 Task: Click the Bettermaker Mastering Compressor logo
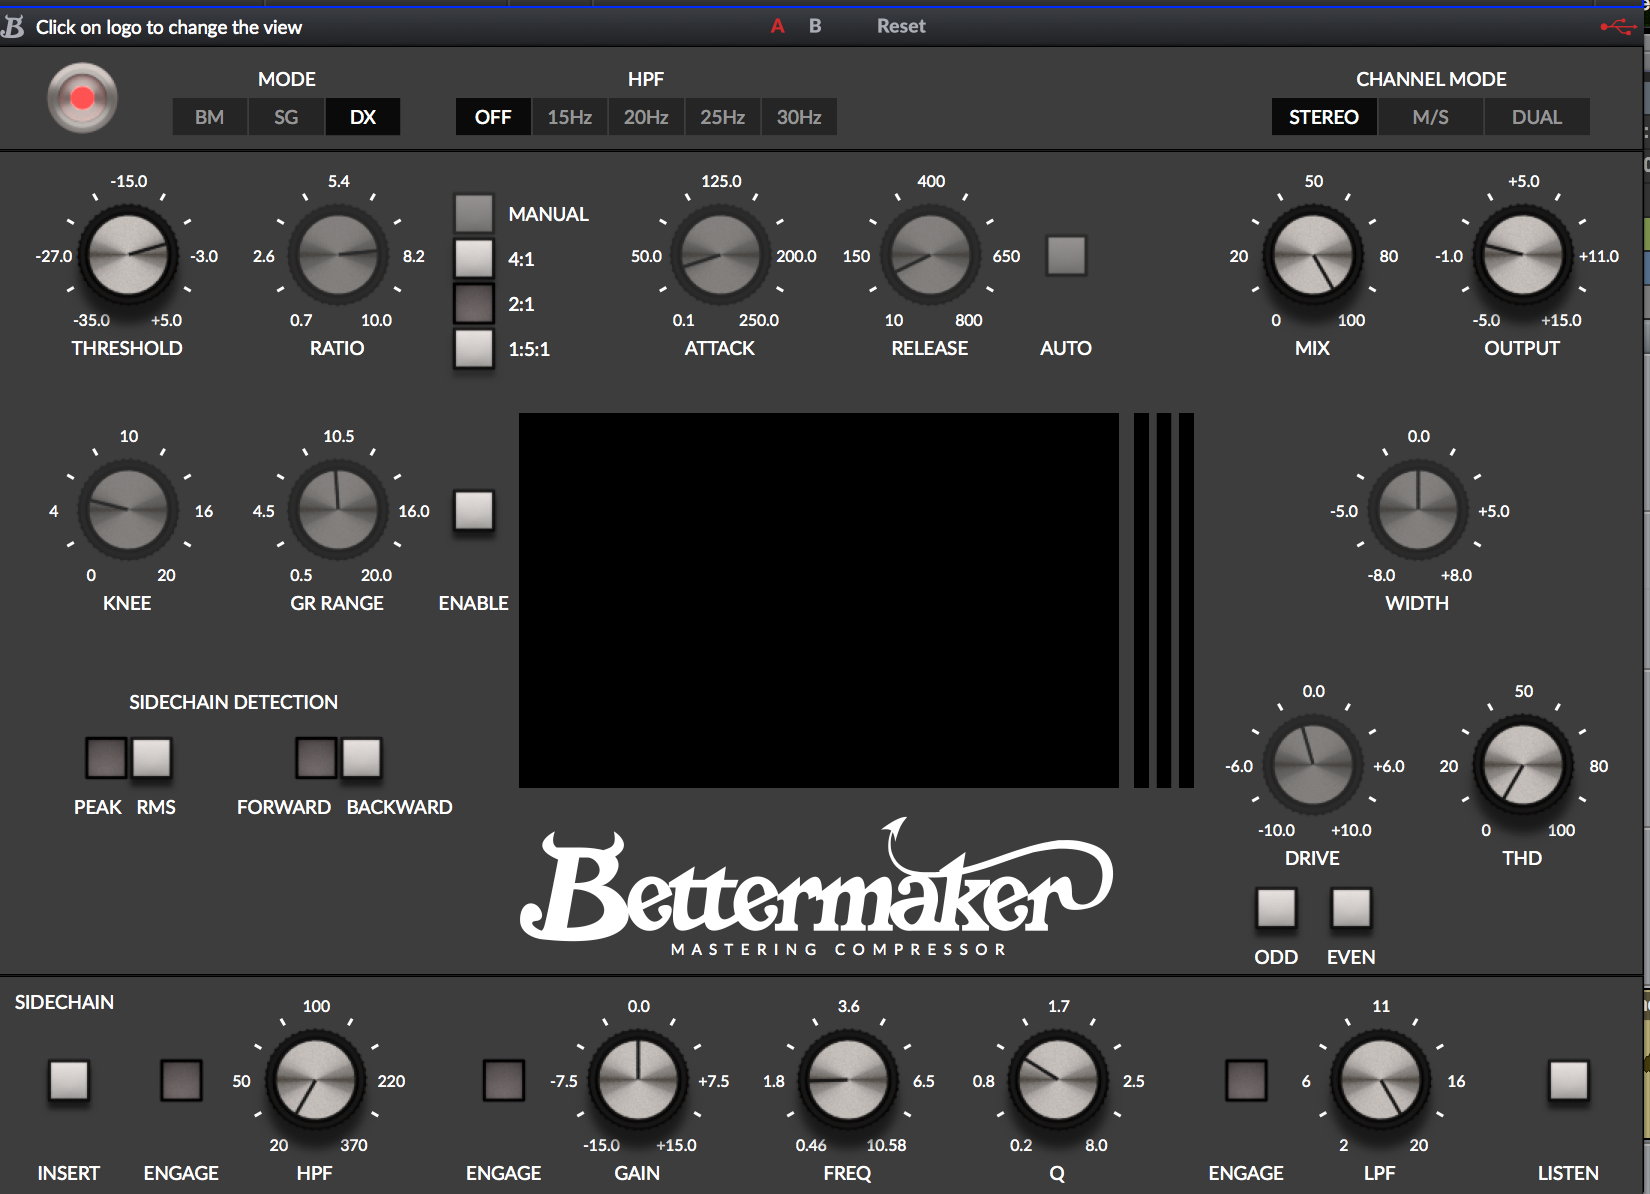(816, 889)
